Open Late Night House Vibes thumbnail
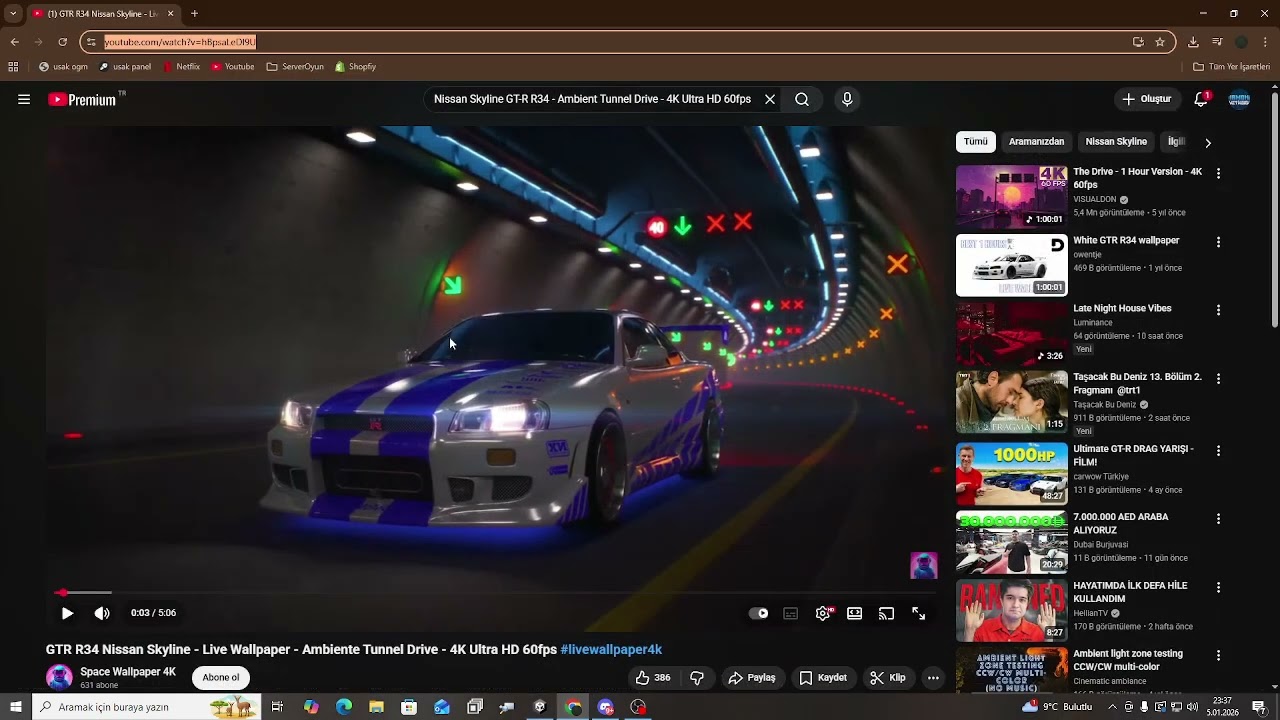The width and height of the screenshot is (1280, 720). click(x=1012, y=333)
